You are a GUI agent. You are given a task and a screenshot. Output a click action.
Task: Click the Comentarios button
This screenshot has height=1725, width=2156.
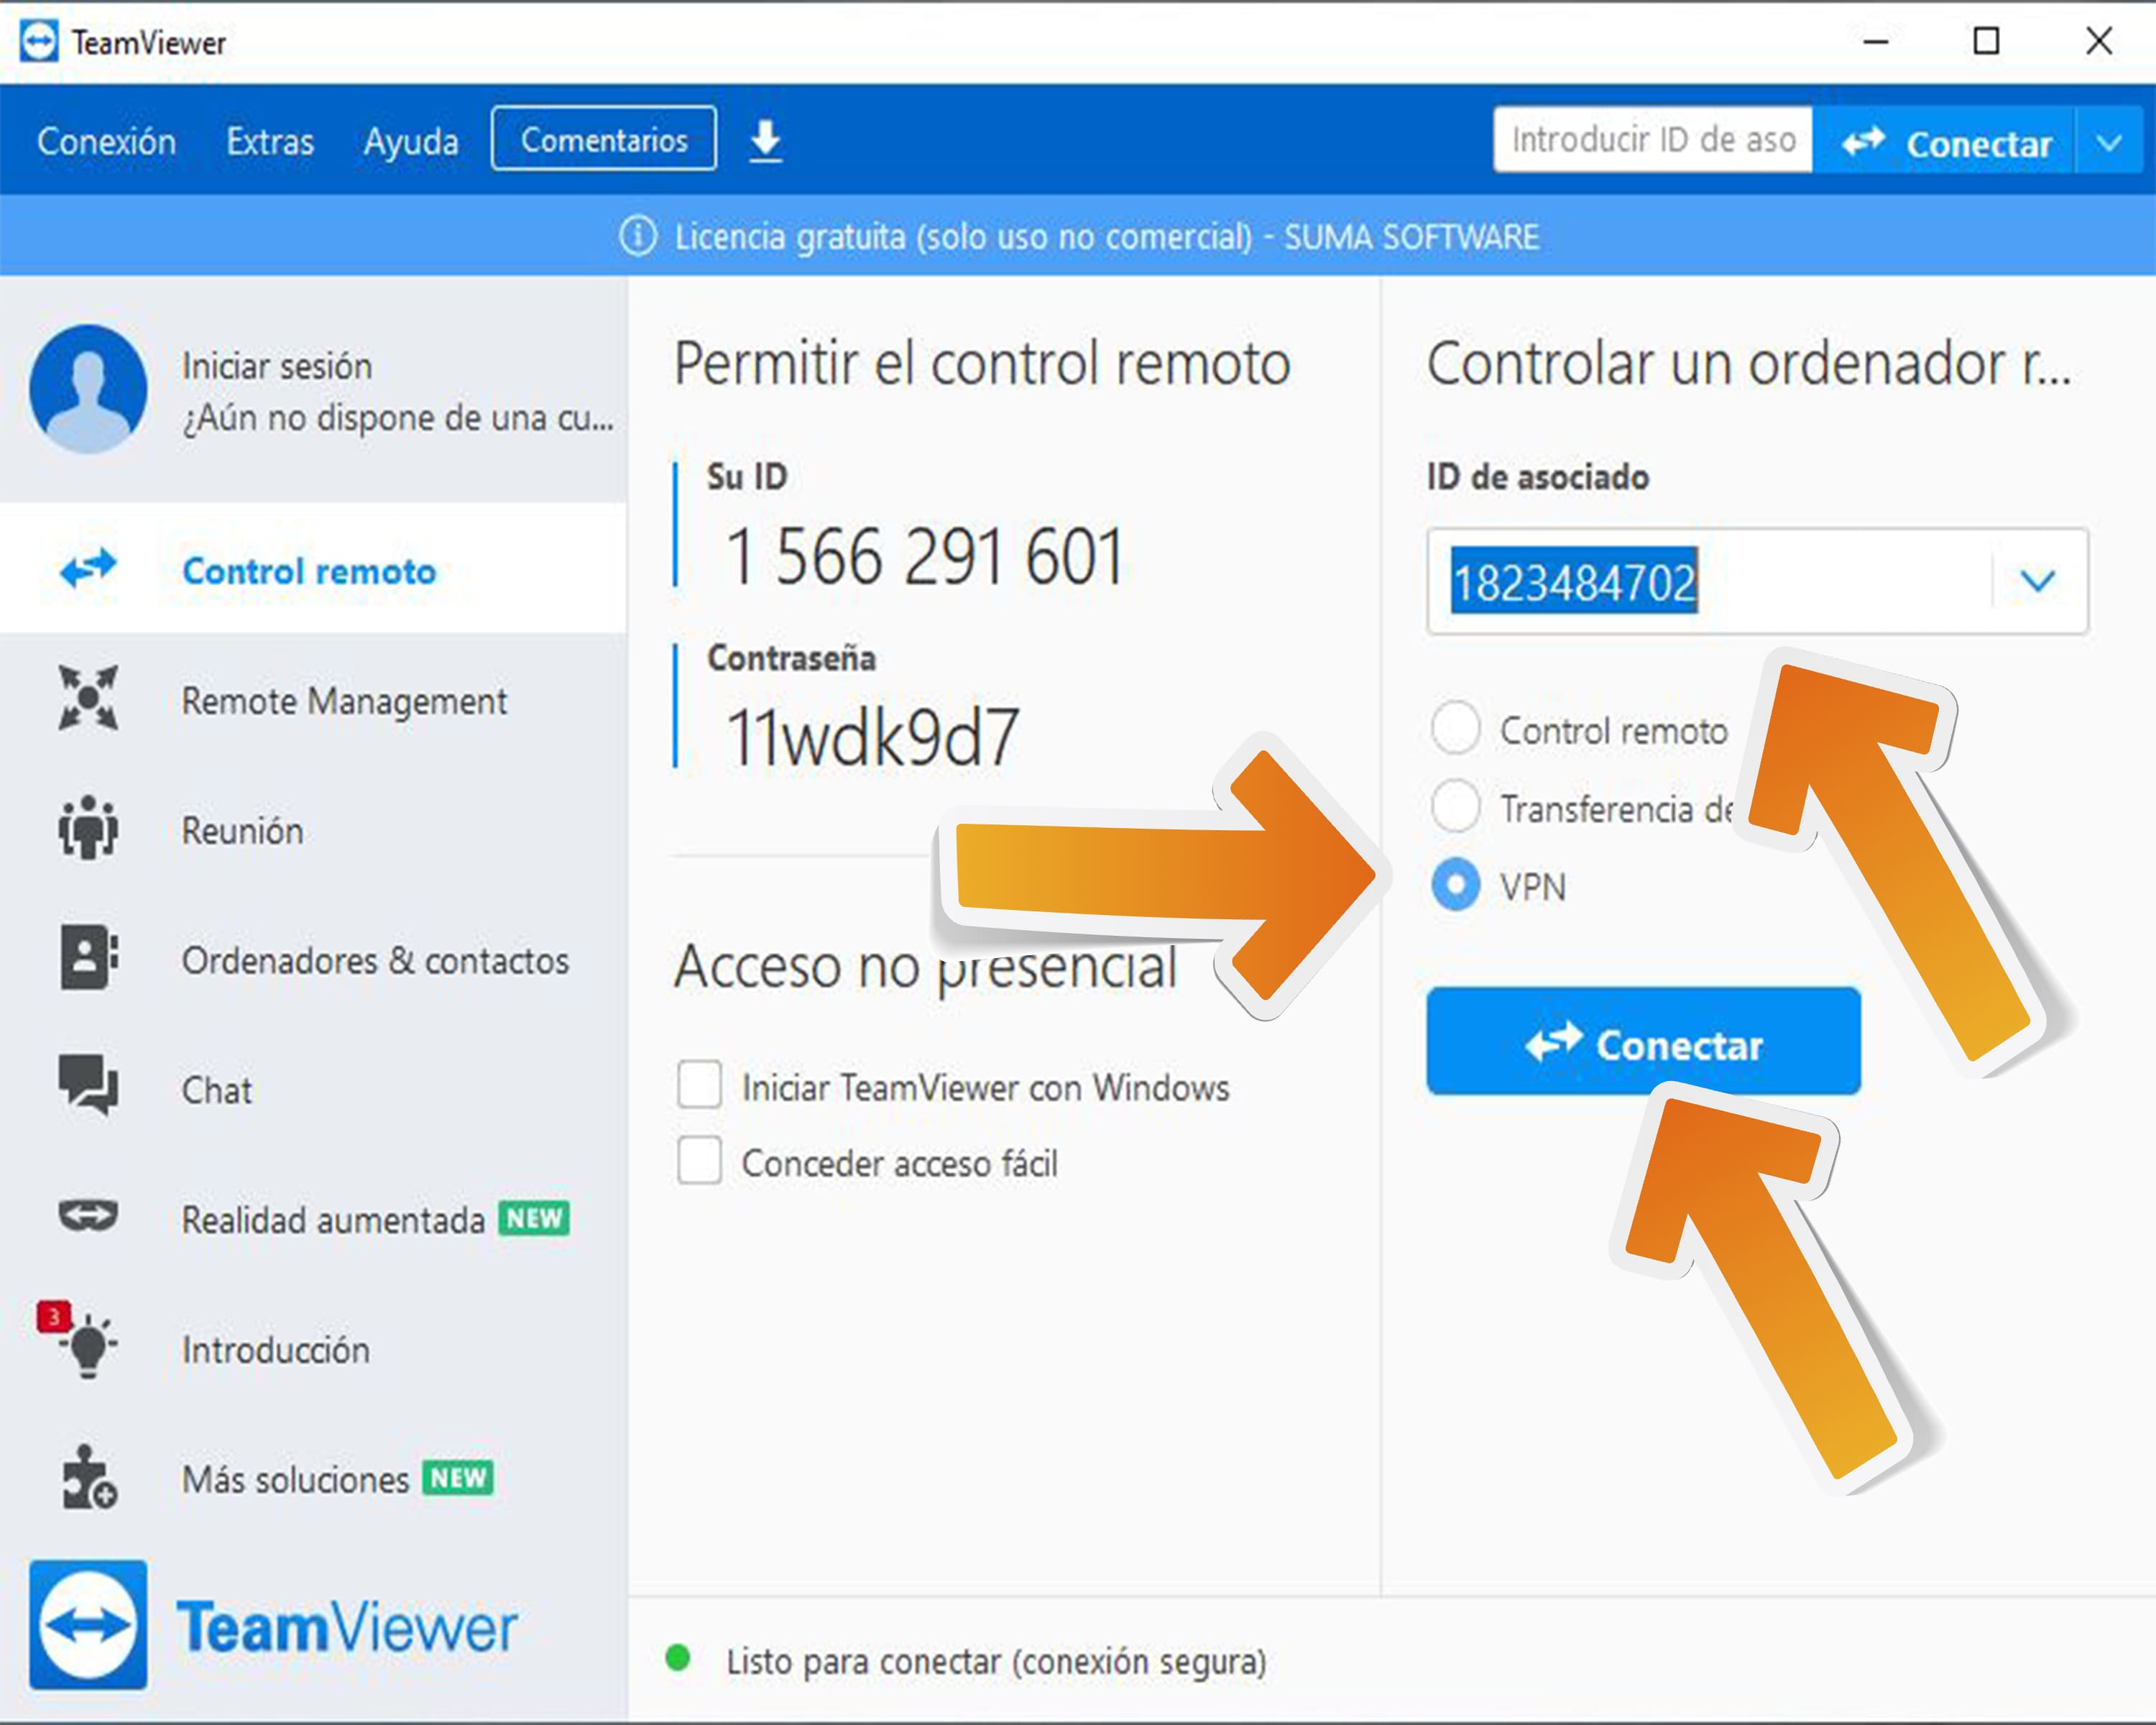point(603,139)
